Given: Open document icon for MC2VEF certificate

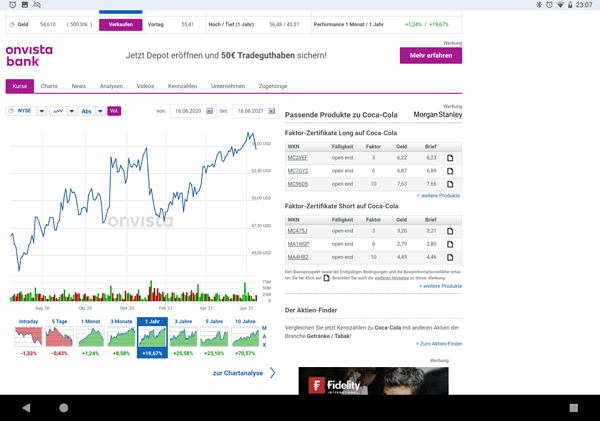Looking at the screenshot, I should click(x=449, y=158).
